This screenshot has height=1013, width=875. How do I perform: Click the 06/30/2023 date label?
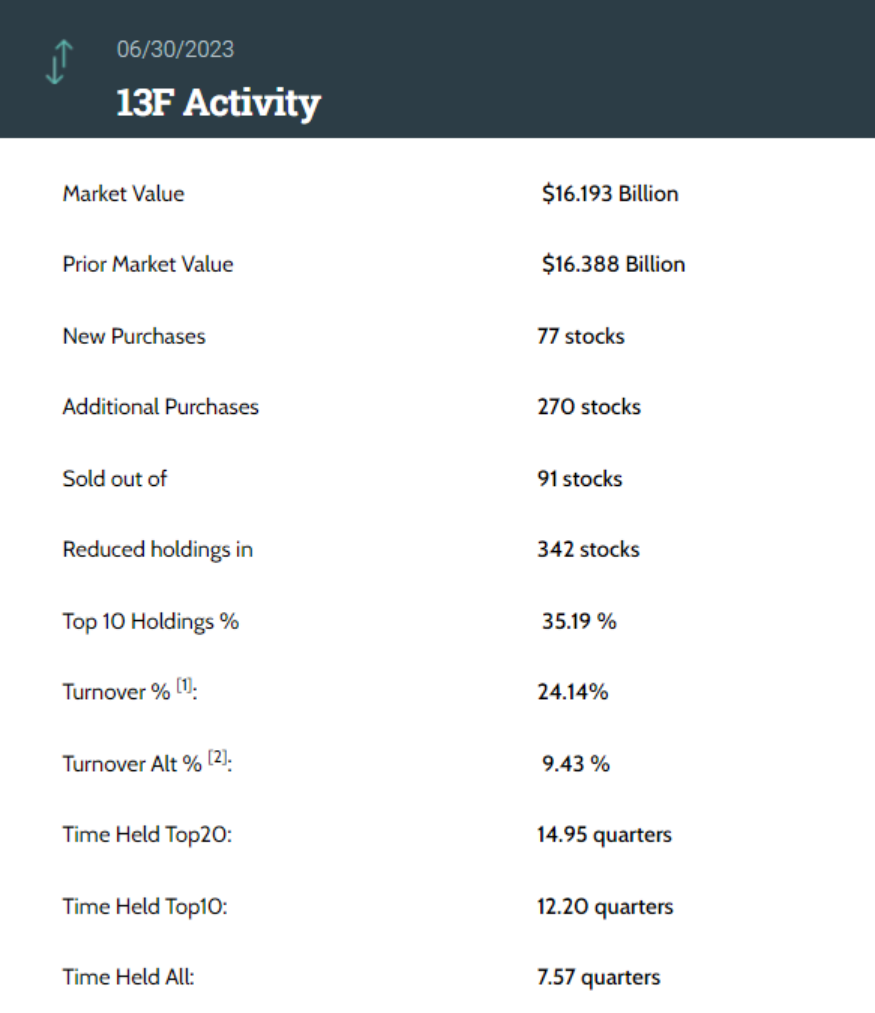175,49
